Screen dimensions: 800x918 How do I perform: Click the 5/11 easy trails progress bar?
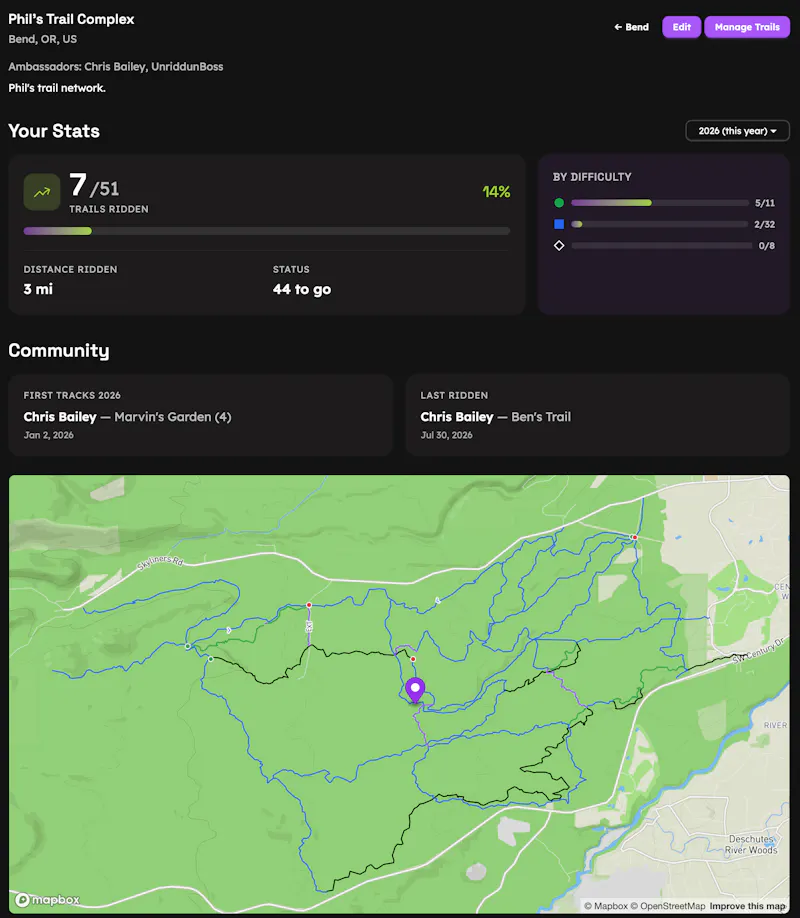(x=659, y=203)
